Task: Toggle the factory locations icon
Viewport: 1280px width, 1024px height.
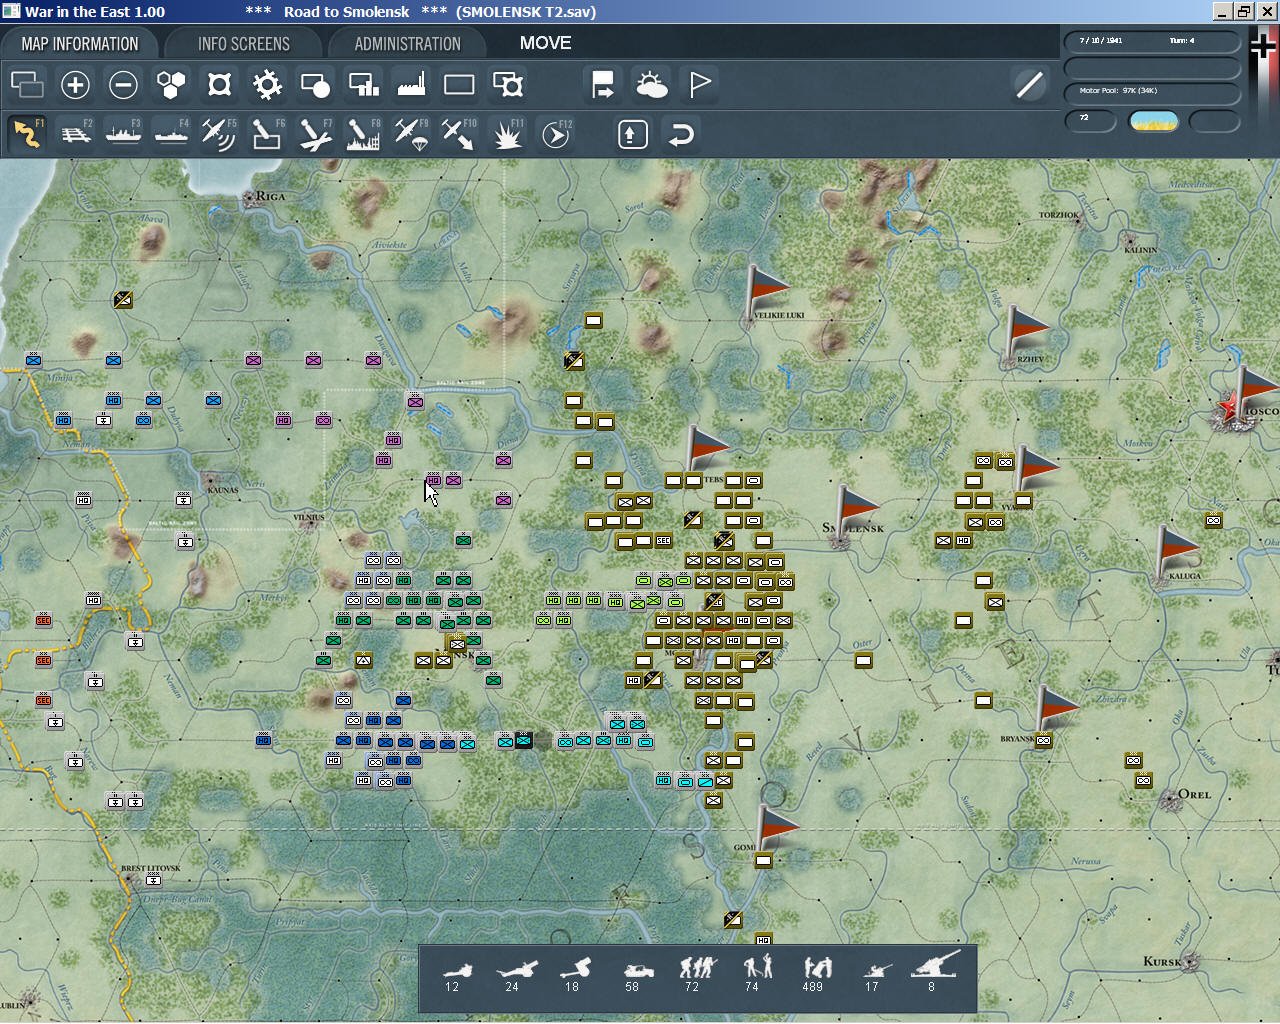Action: (x=411, y=85)
